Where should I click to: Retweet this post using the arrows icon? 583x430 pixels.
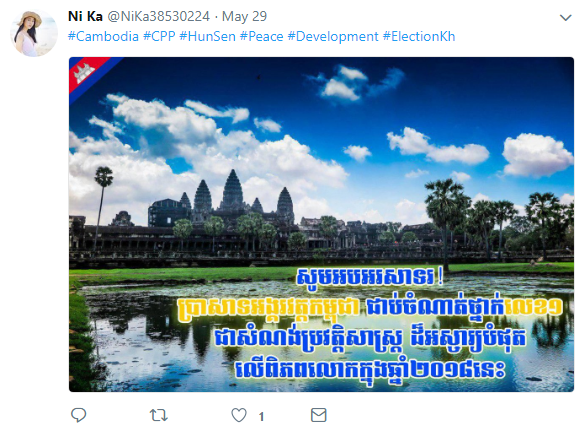(x=159, y=415)
